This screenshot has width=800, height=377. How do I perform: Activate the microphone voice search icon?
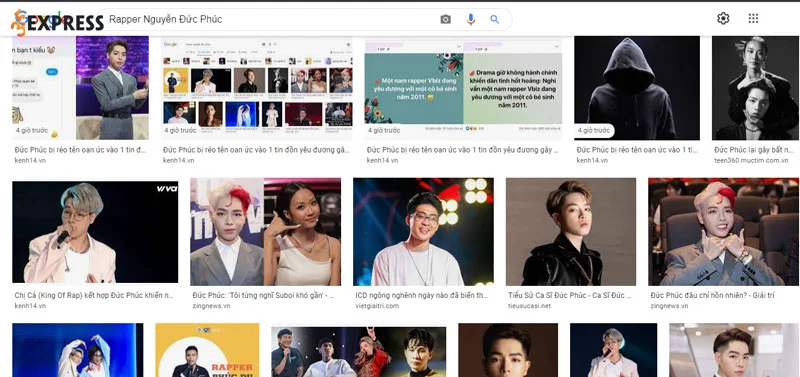470,19
